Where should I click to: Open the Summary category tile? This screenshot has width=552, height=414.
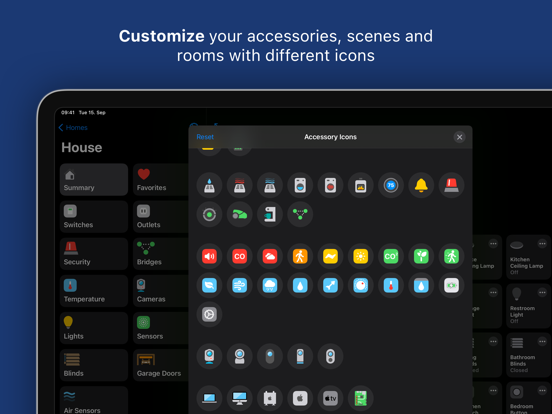[x=94, y=180]
